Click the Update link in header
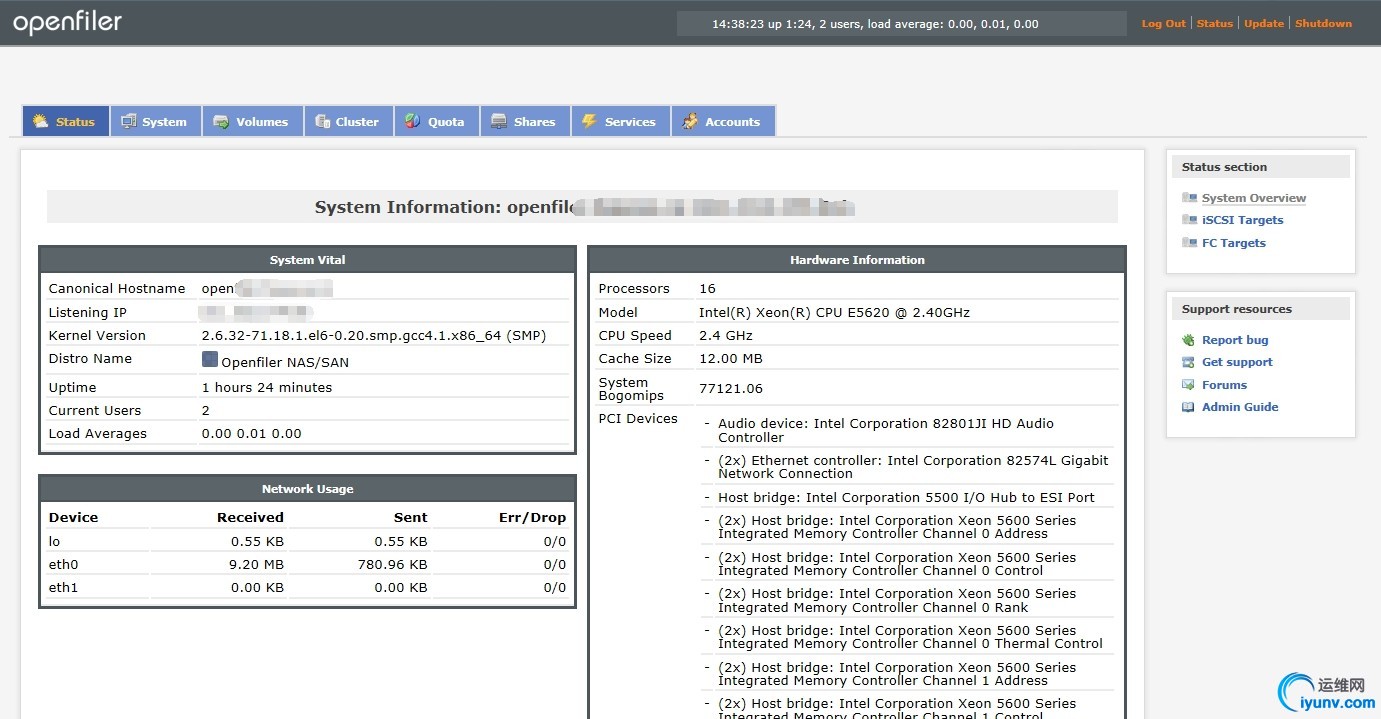This screenshot has height=719, width=1381. click(x=1264, y=23)
